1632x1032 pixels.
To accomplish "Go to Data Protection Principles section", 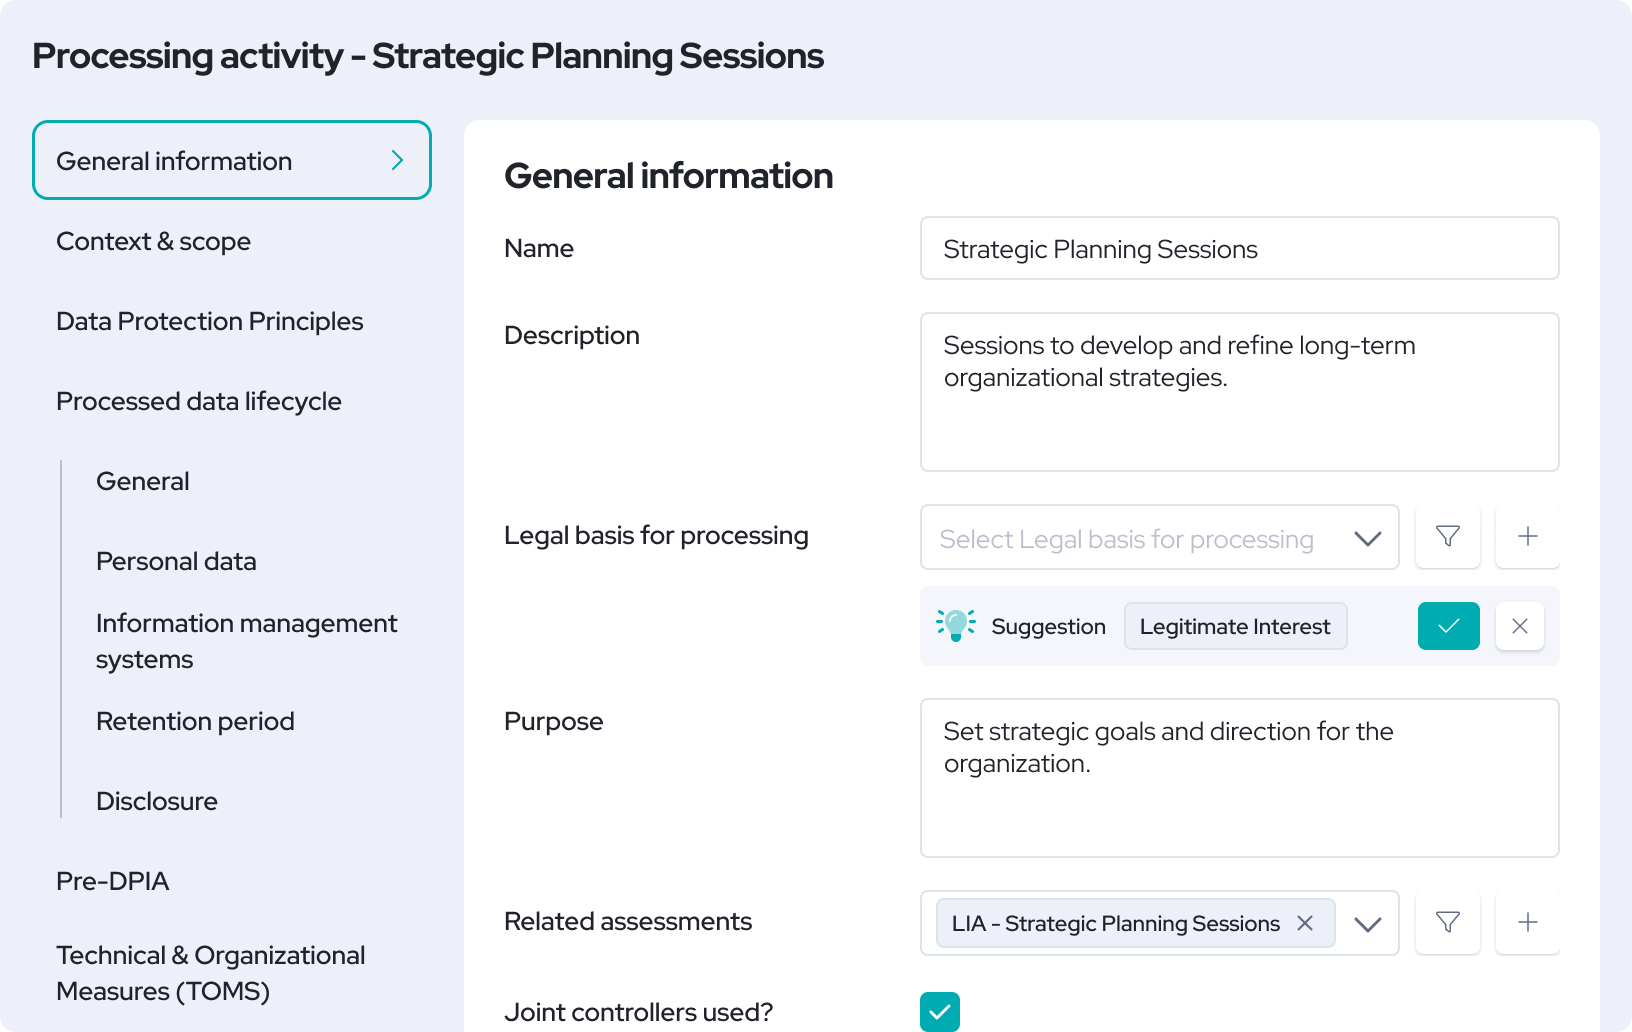I will [209, 322].
